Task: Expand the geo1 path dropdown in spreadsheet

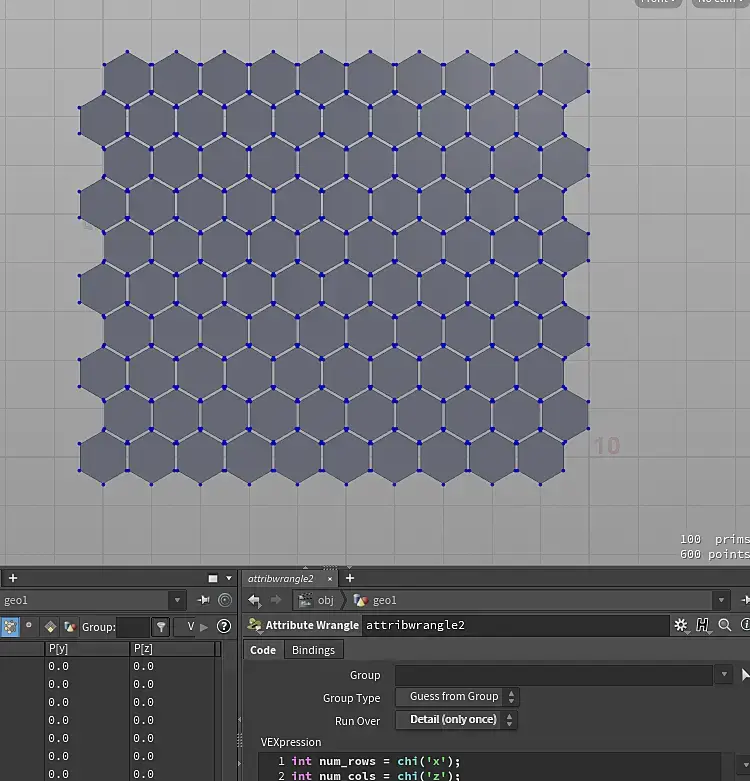Action: point(177,600)
